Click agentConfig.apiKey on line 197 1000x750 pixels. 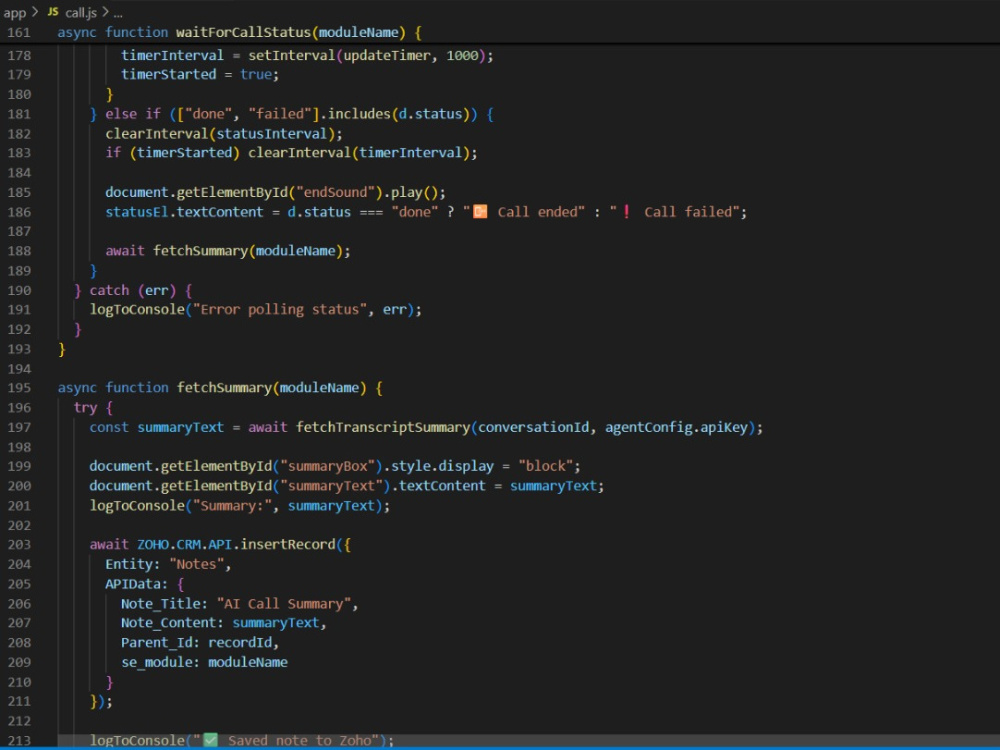677,427
